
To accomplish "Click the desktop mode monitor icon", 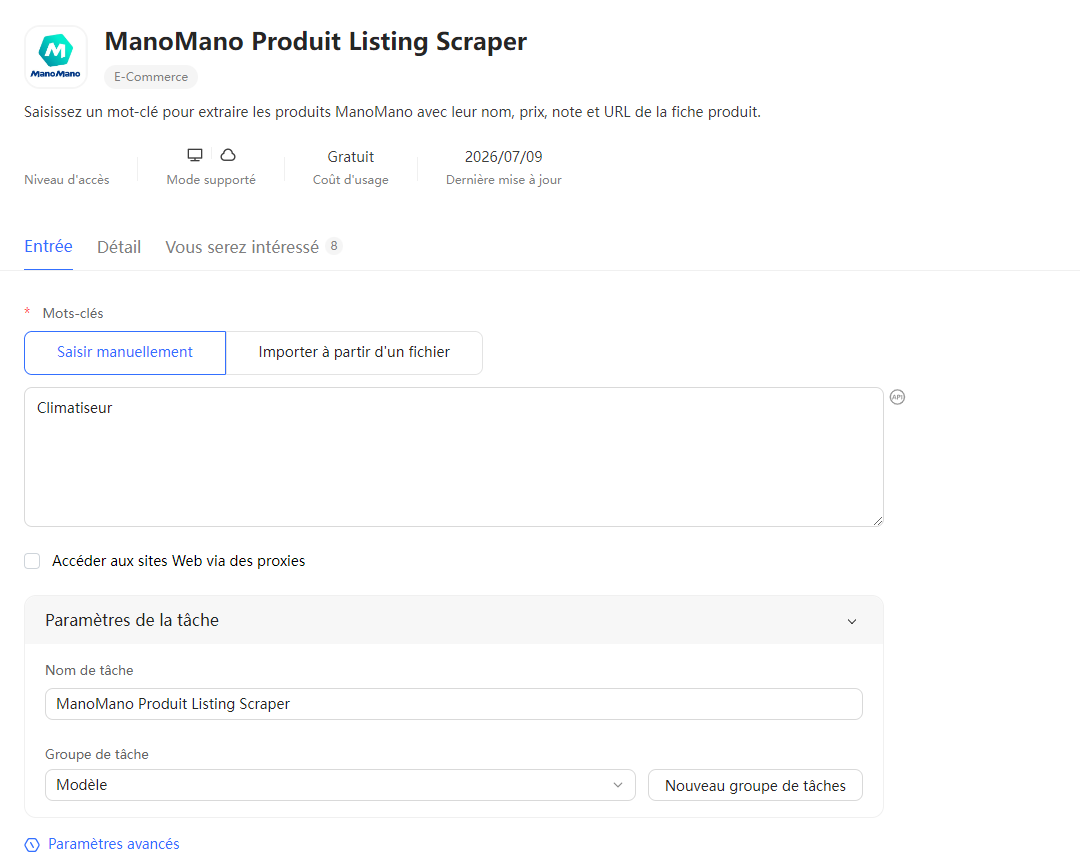I will coord(195,155).
